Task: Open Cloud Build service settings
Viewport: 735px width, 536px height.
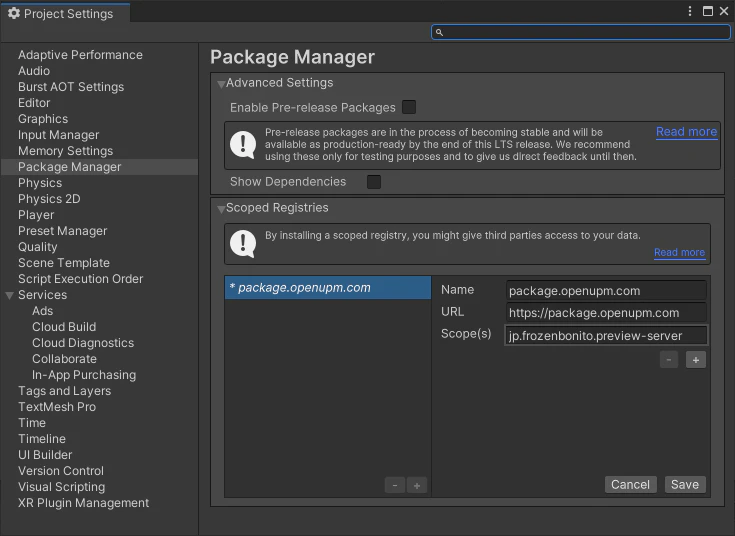Action: click(x=64, y=326)
